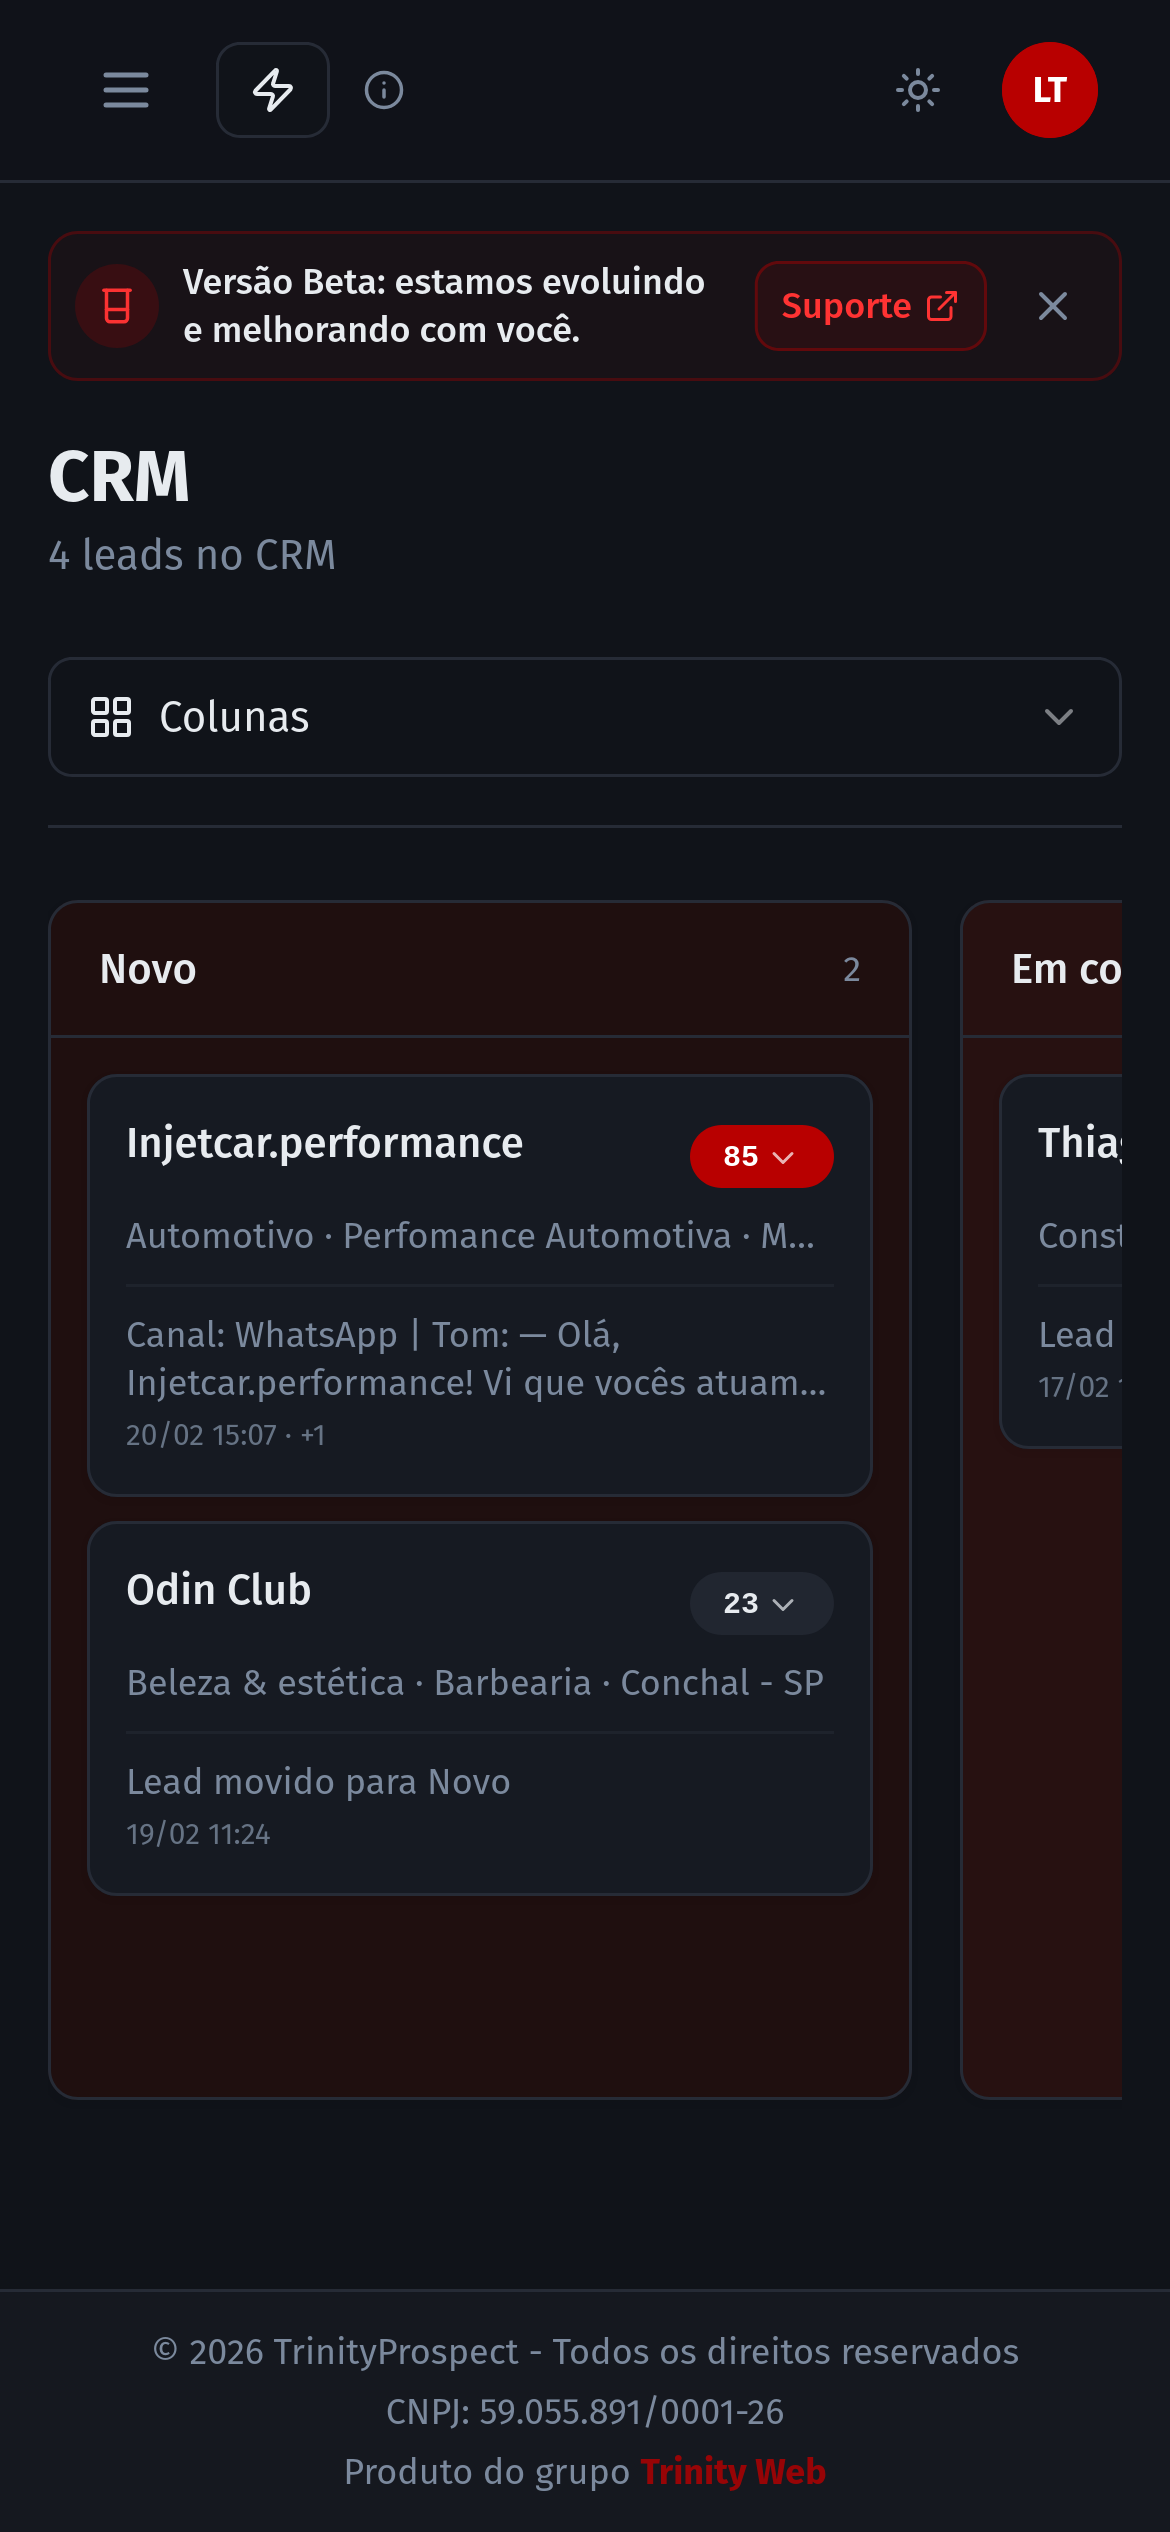Open the hamburger navigation menu

(x=126, y=90)
